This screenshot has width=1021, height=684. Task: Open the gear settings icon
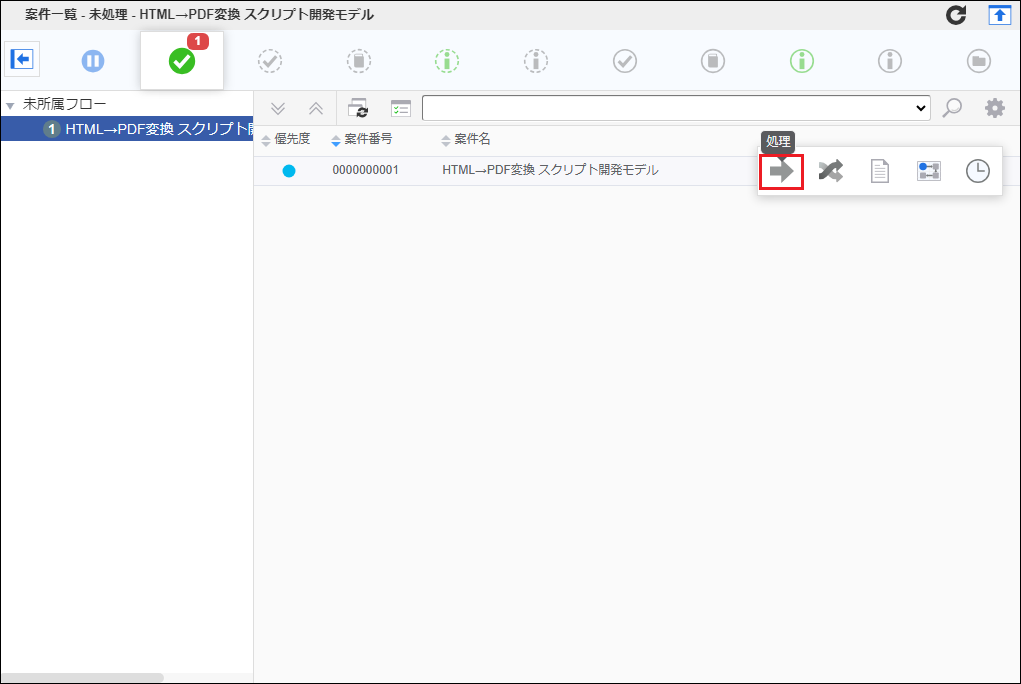994,108
